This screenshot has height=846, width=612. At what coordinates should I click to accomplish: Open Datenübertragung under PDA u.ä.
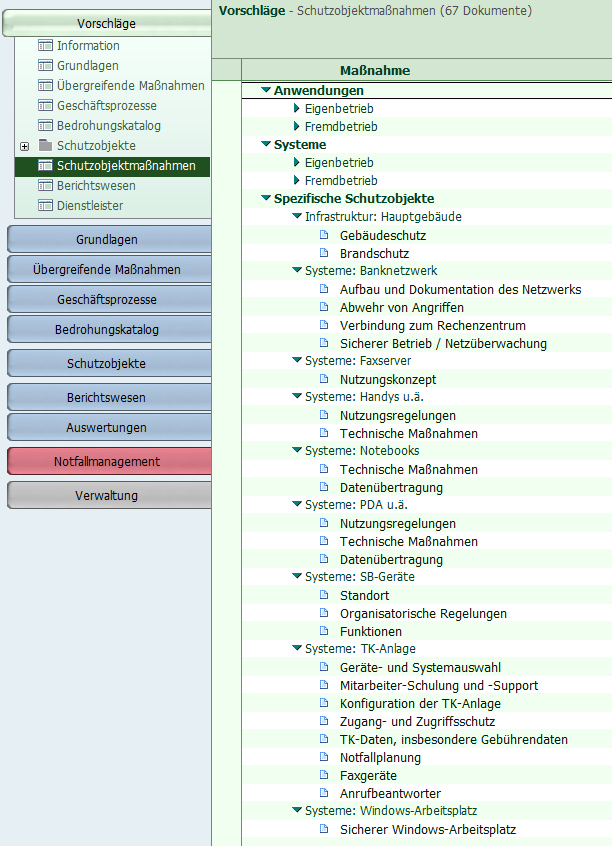[x=391, y=560]
